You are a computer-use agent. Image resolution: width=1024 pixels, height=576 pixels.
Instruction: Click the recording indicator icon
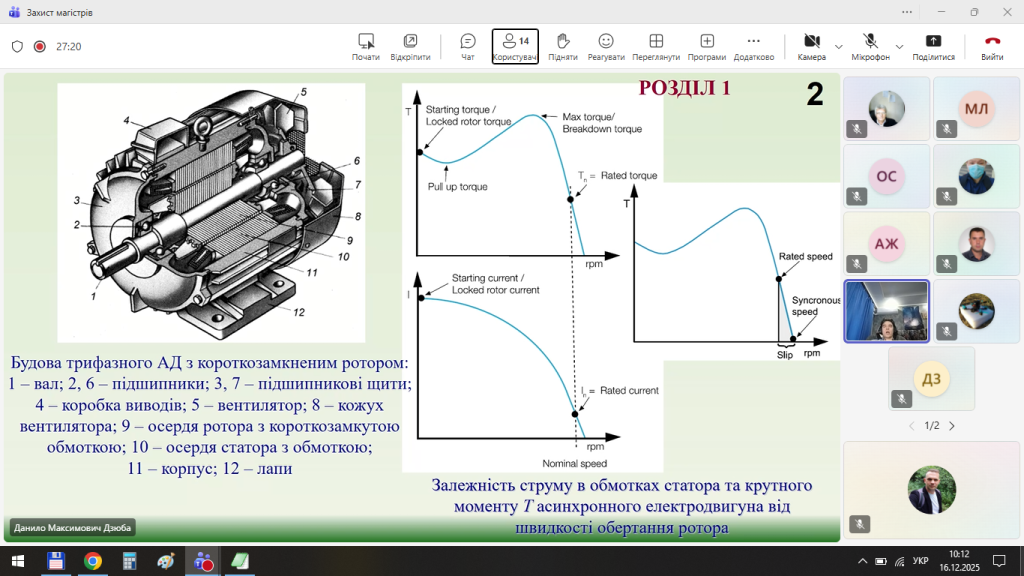pos(40,46)
